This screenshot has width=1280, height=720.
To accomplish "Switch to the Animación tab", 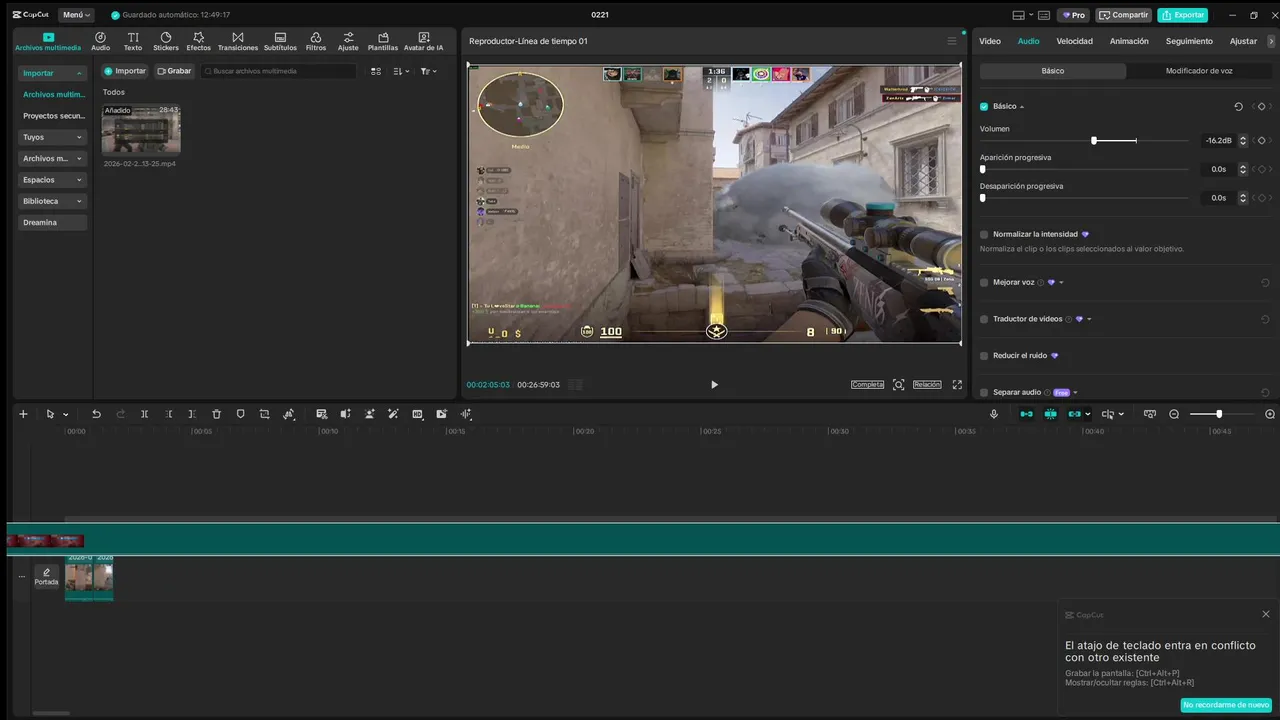I will pyautogui.click(x=1129, y=41).
